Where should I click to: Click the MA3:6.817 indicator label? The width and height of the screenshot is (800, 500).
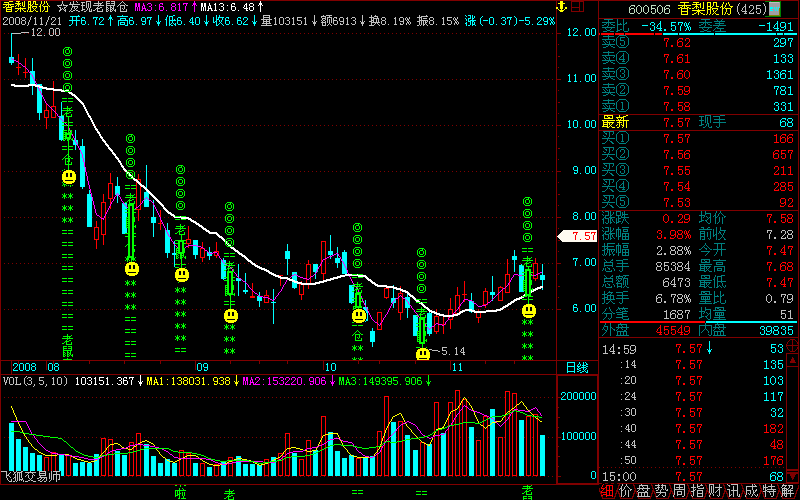click(x=166, y=7)
